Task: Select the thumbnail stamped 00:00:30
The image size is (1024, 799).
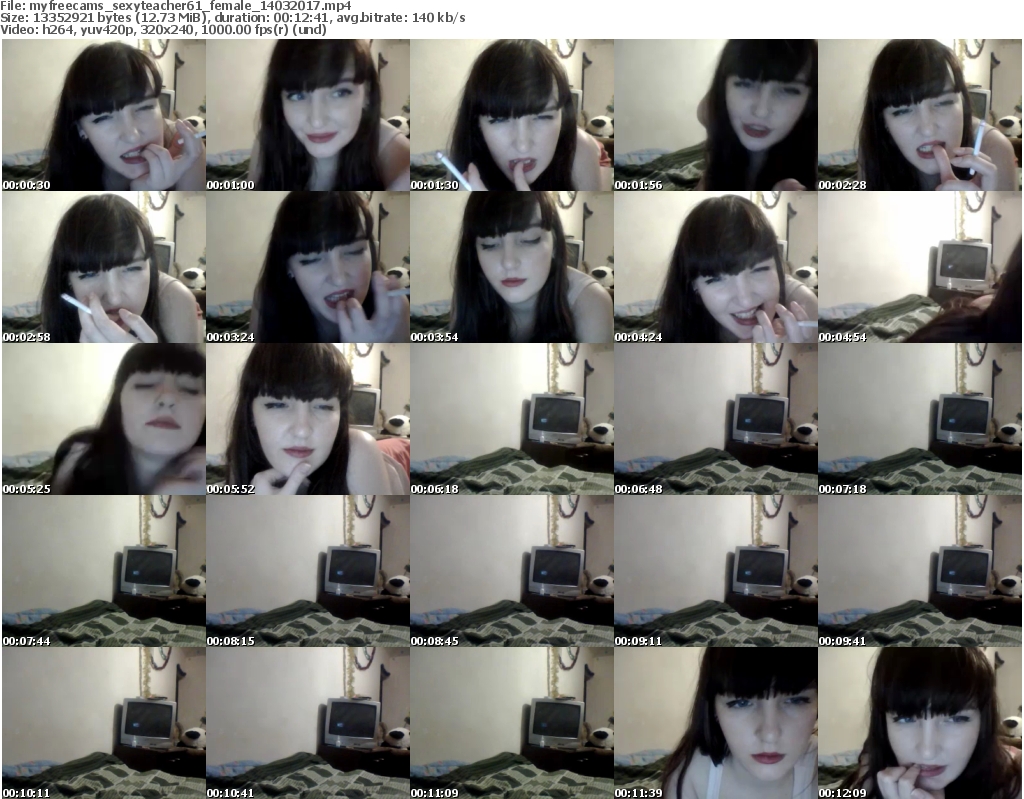Action: 104,115
